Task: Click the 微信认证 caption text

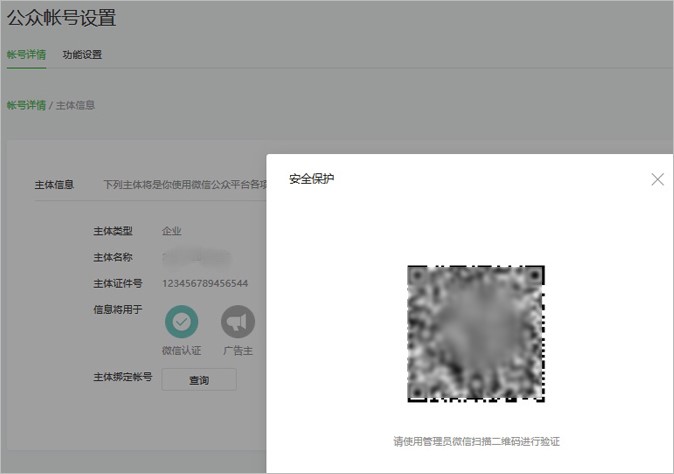Action: pos(181,351)
